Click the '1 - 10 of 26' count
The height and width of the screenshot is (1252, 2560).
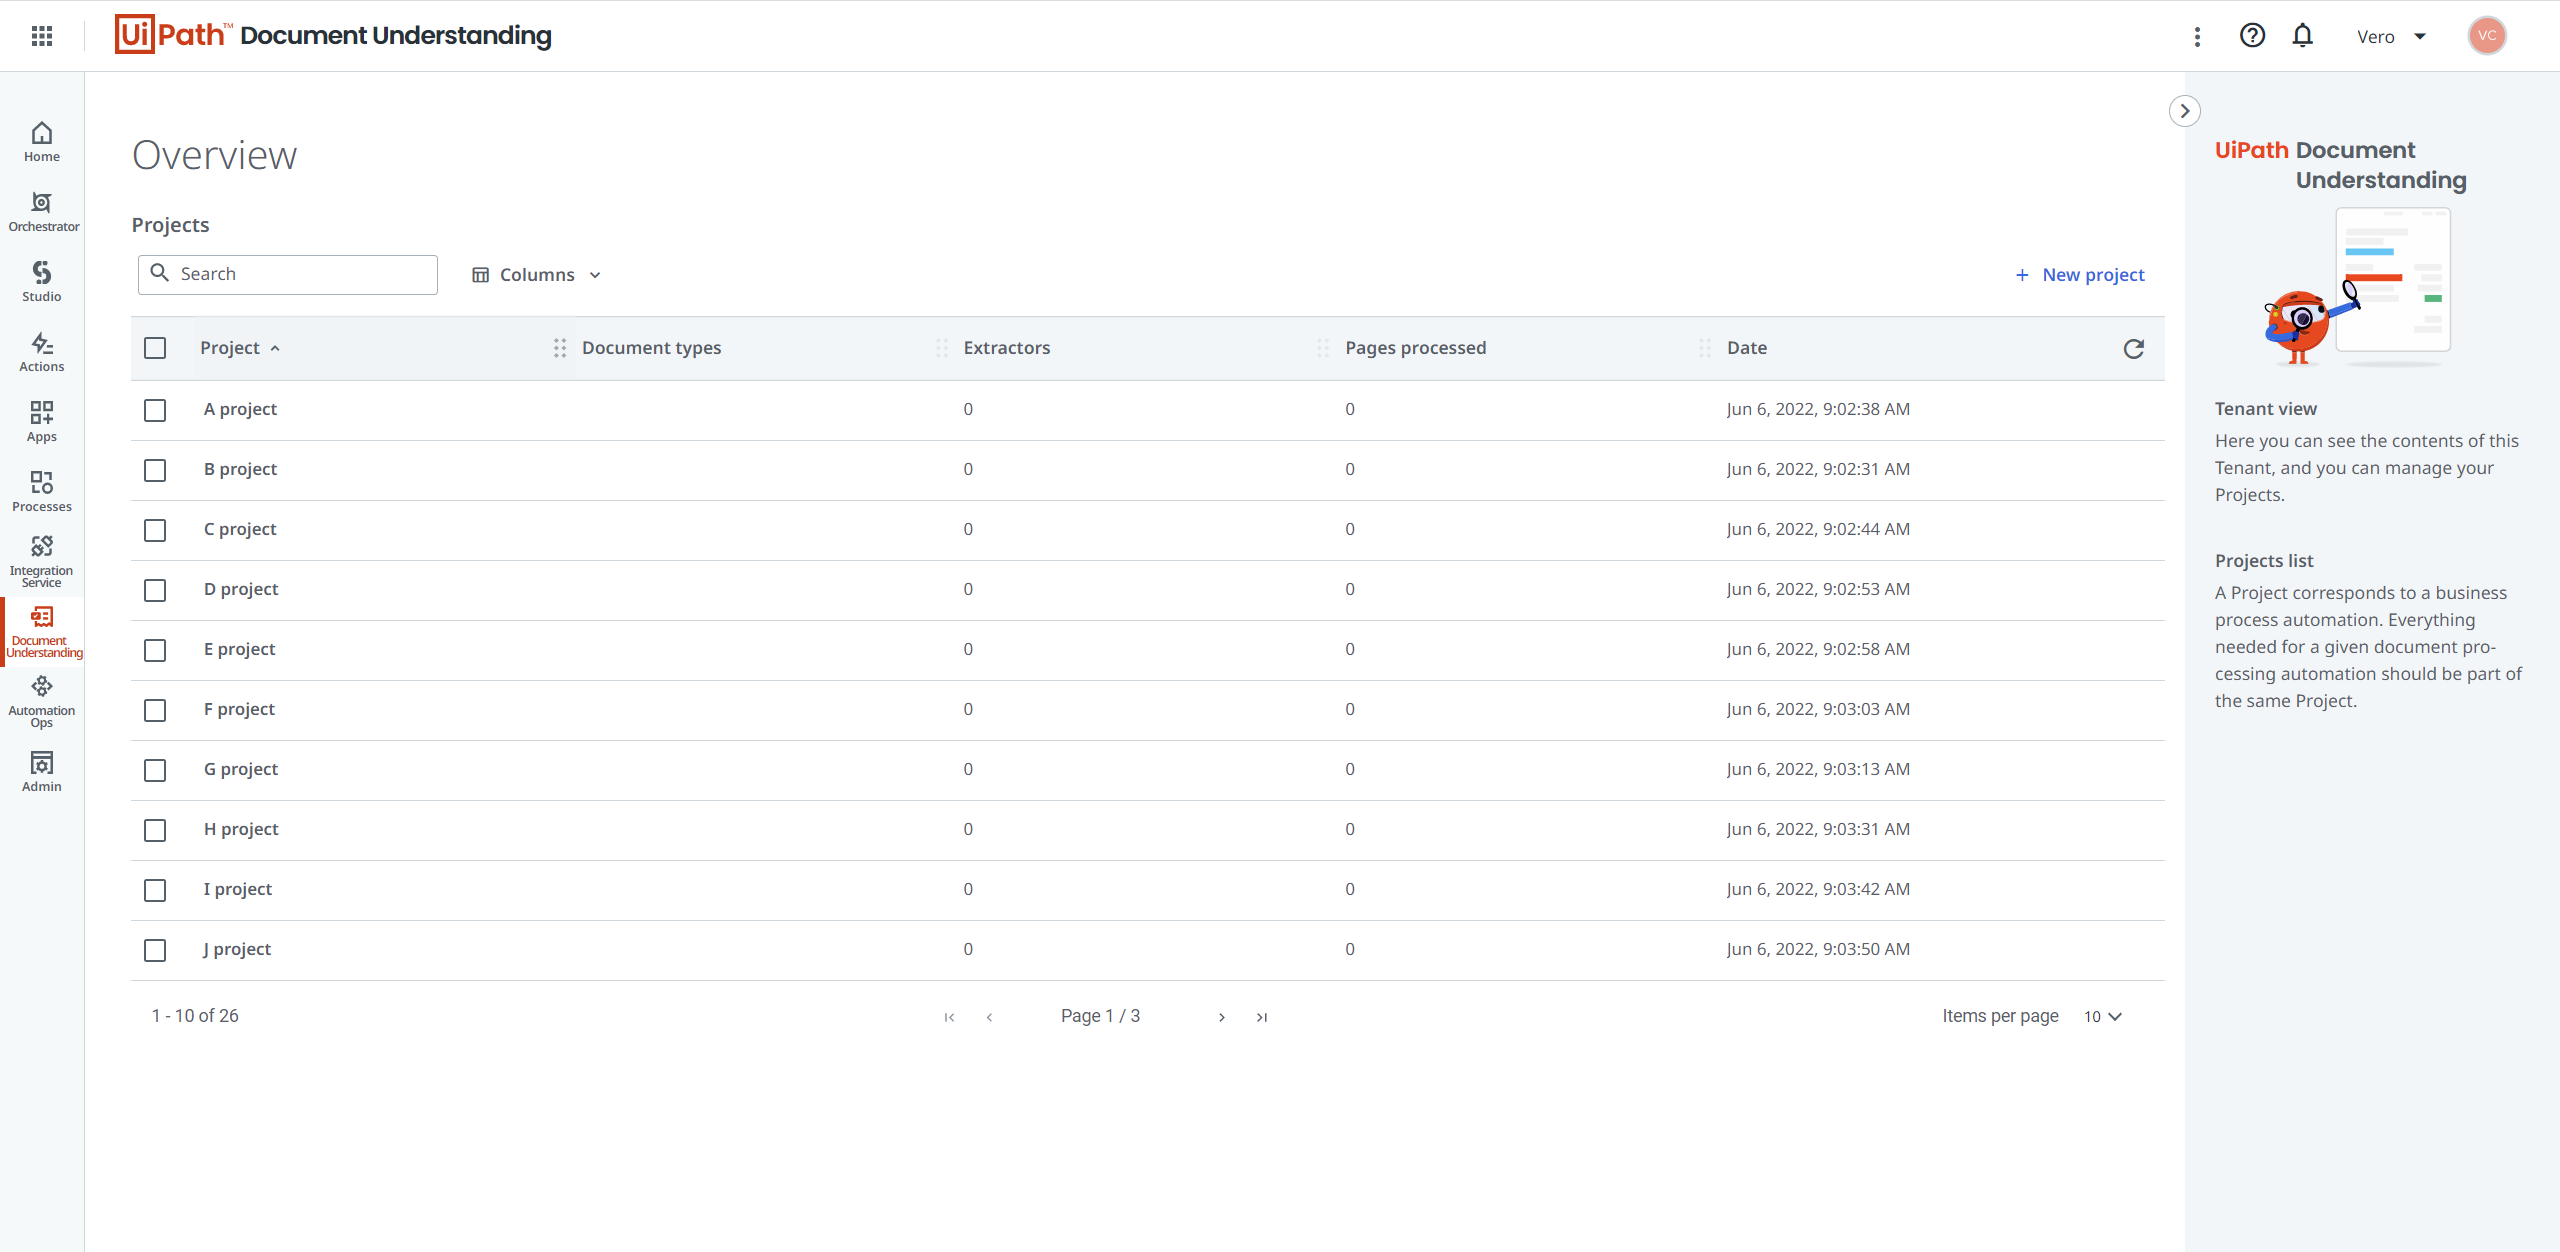[x=195, y=1016]
